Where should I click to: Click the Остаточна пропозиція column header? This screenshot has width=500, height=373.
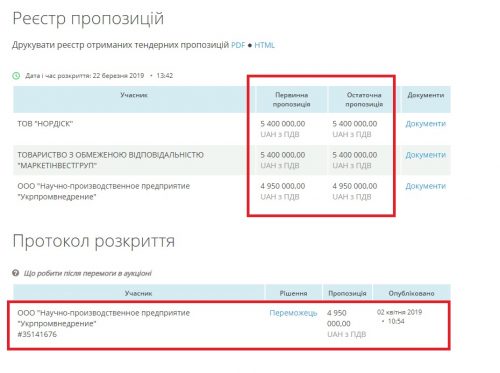(364, 100)
